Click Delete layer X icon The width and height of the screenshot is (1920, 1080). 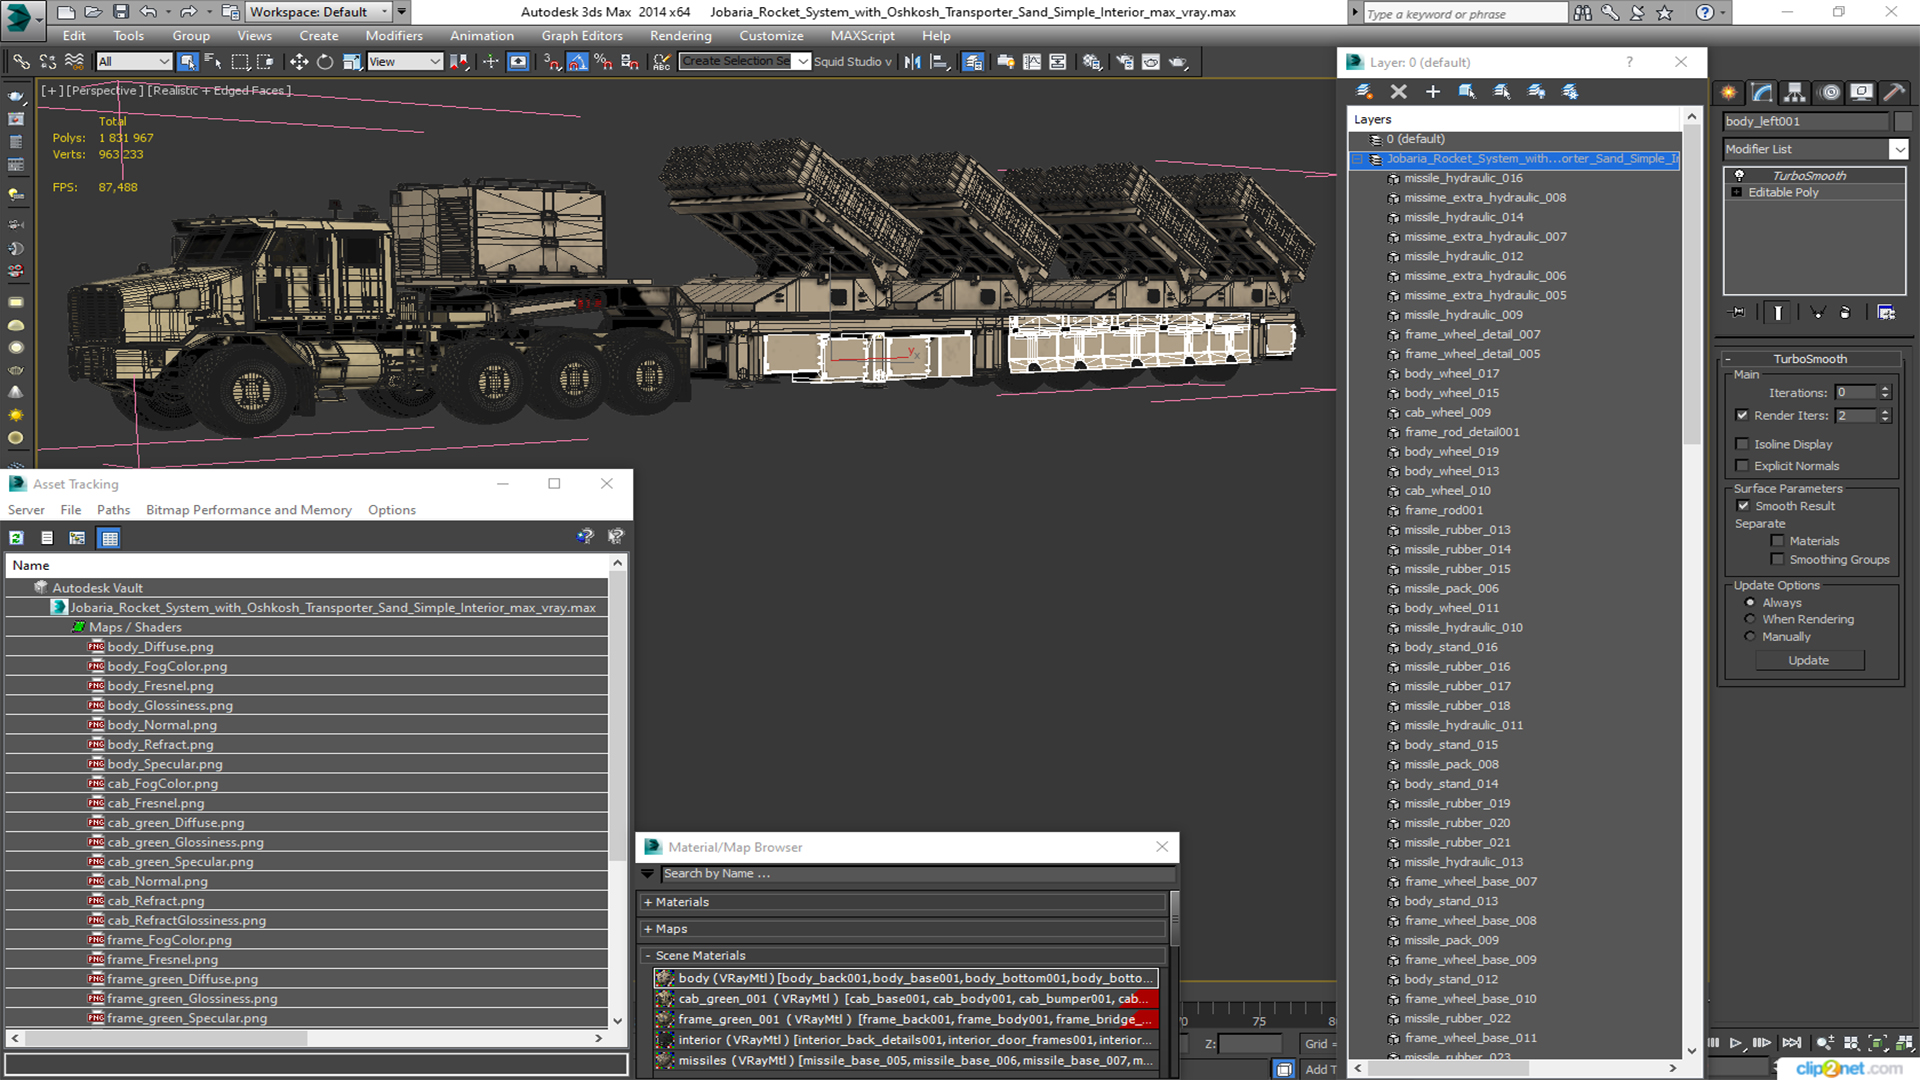pyautogui.click(x=1399, y=91)
